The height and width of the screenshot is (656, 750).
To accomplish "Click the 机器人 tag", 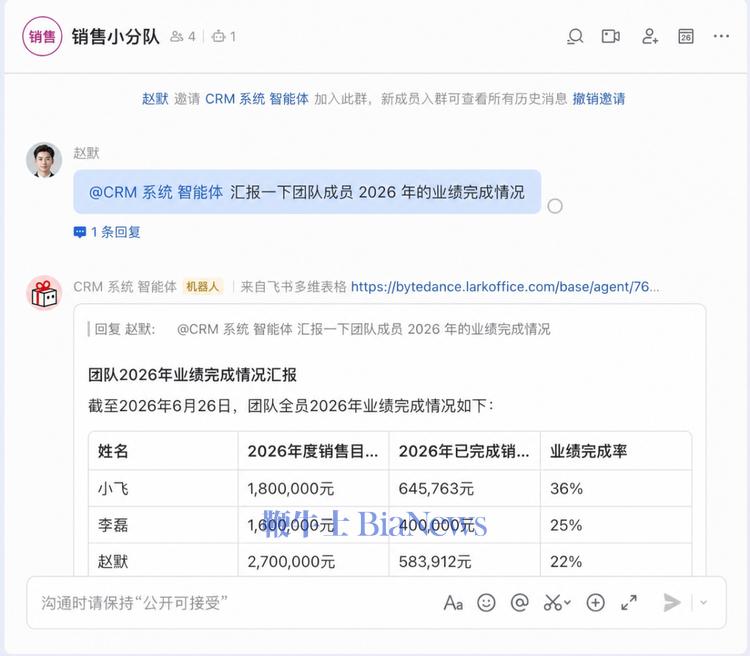I will click(202, 287).
